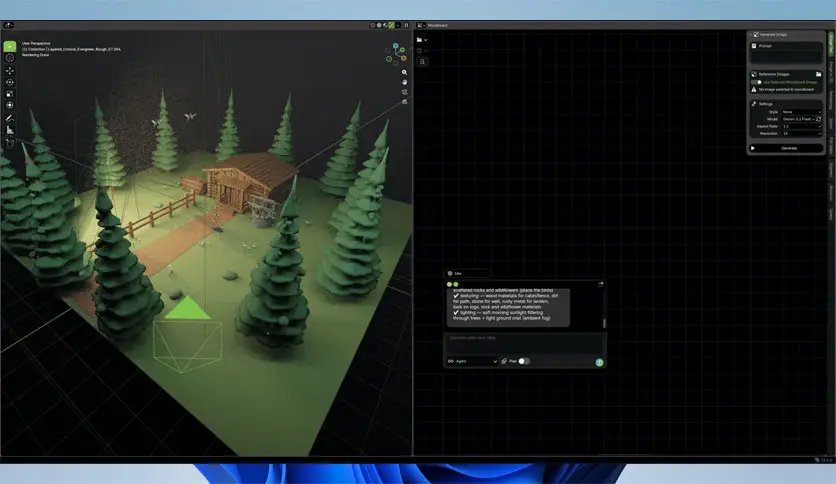Image resolution: width=836 pixels, height=484 pixels.
Task: Select the green Select Box tool
Action: [10, 47]
